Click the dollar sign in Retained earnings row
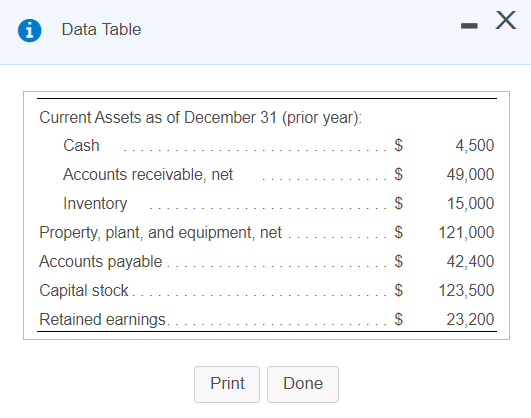The height and width of the screenshot is (418, 531). tap(399, 320)
